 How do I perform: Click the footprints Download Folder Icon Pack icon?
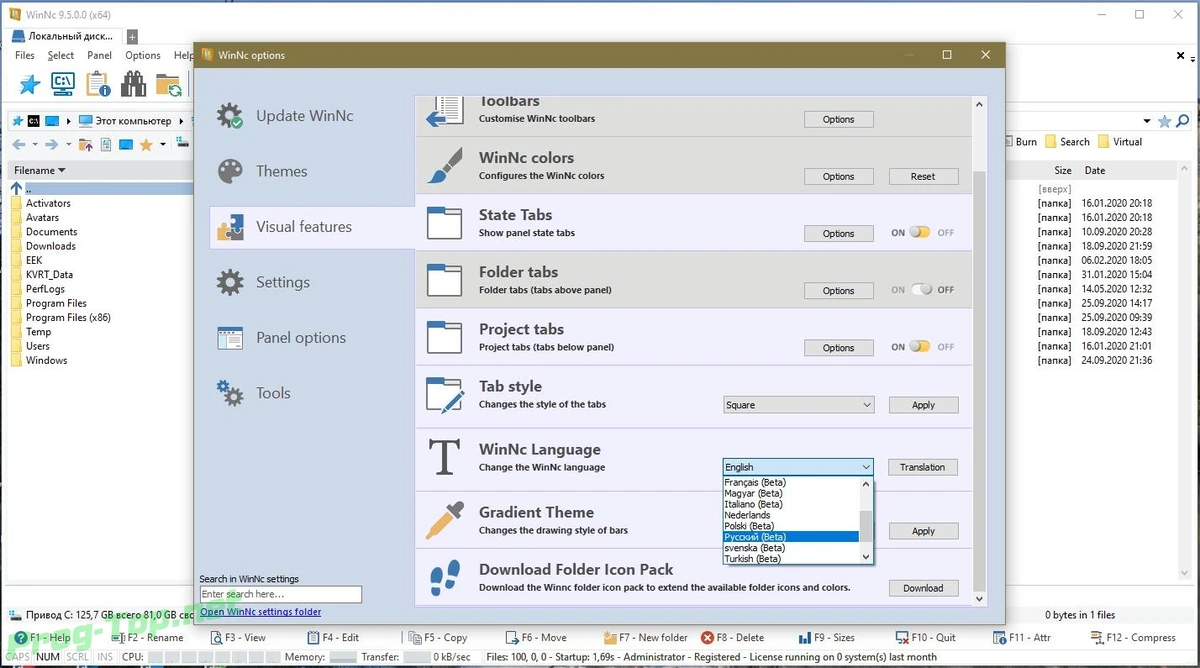444,578
